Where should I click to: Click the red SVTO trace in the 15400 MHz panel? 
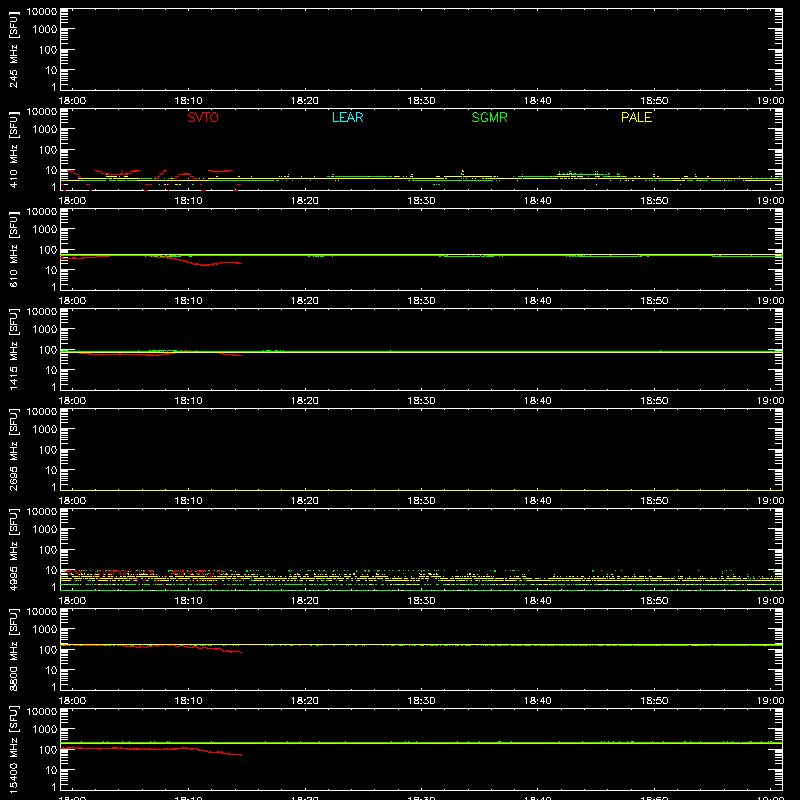click(x=153, y=748)
